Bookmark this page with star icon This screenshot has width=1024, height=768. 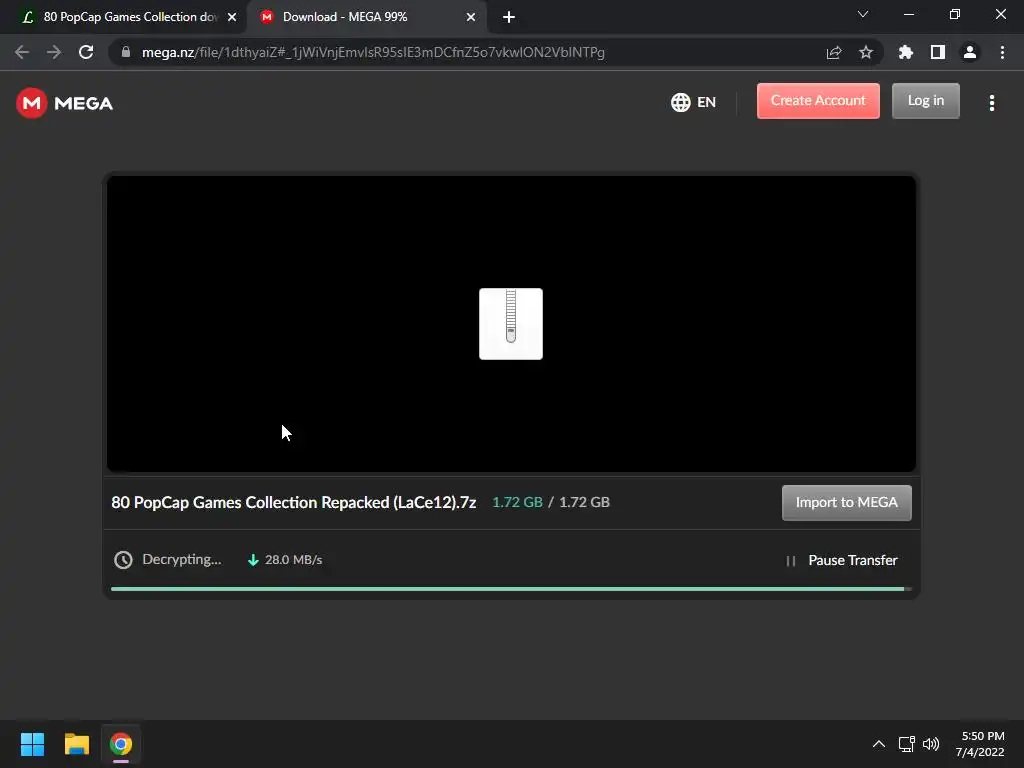[866, 52]
